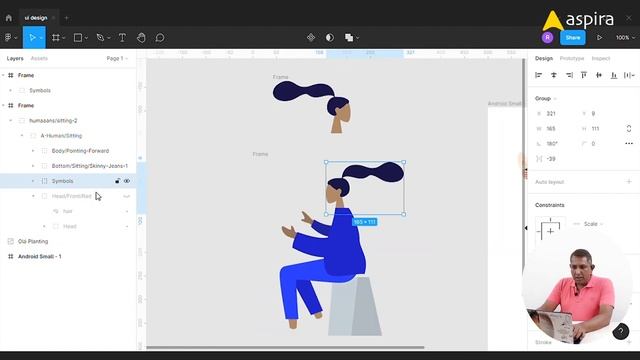Open the more options ellipsis in Design panel
The width and height of the screenshot is (640, 360).
pyautogui.click(x=629, y=144)
